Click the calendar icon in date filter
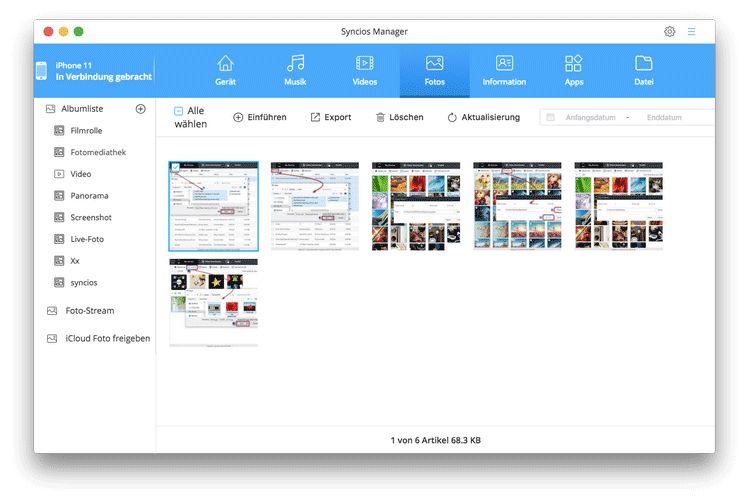This screenshot has height=502, width=749. (x=550, y=117)
